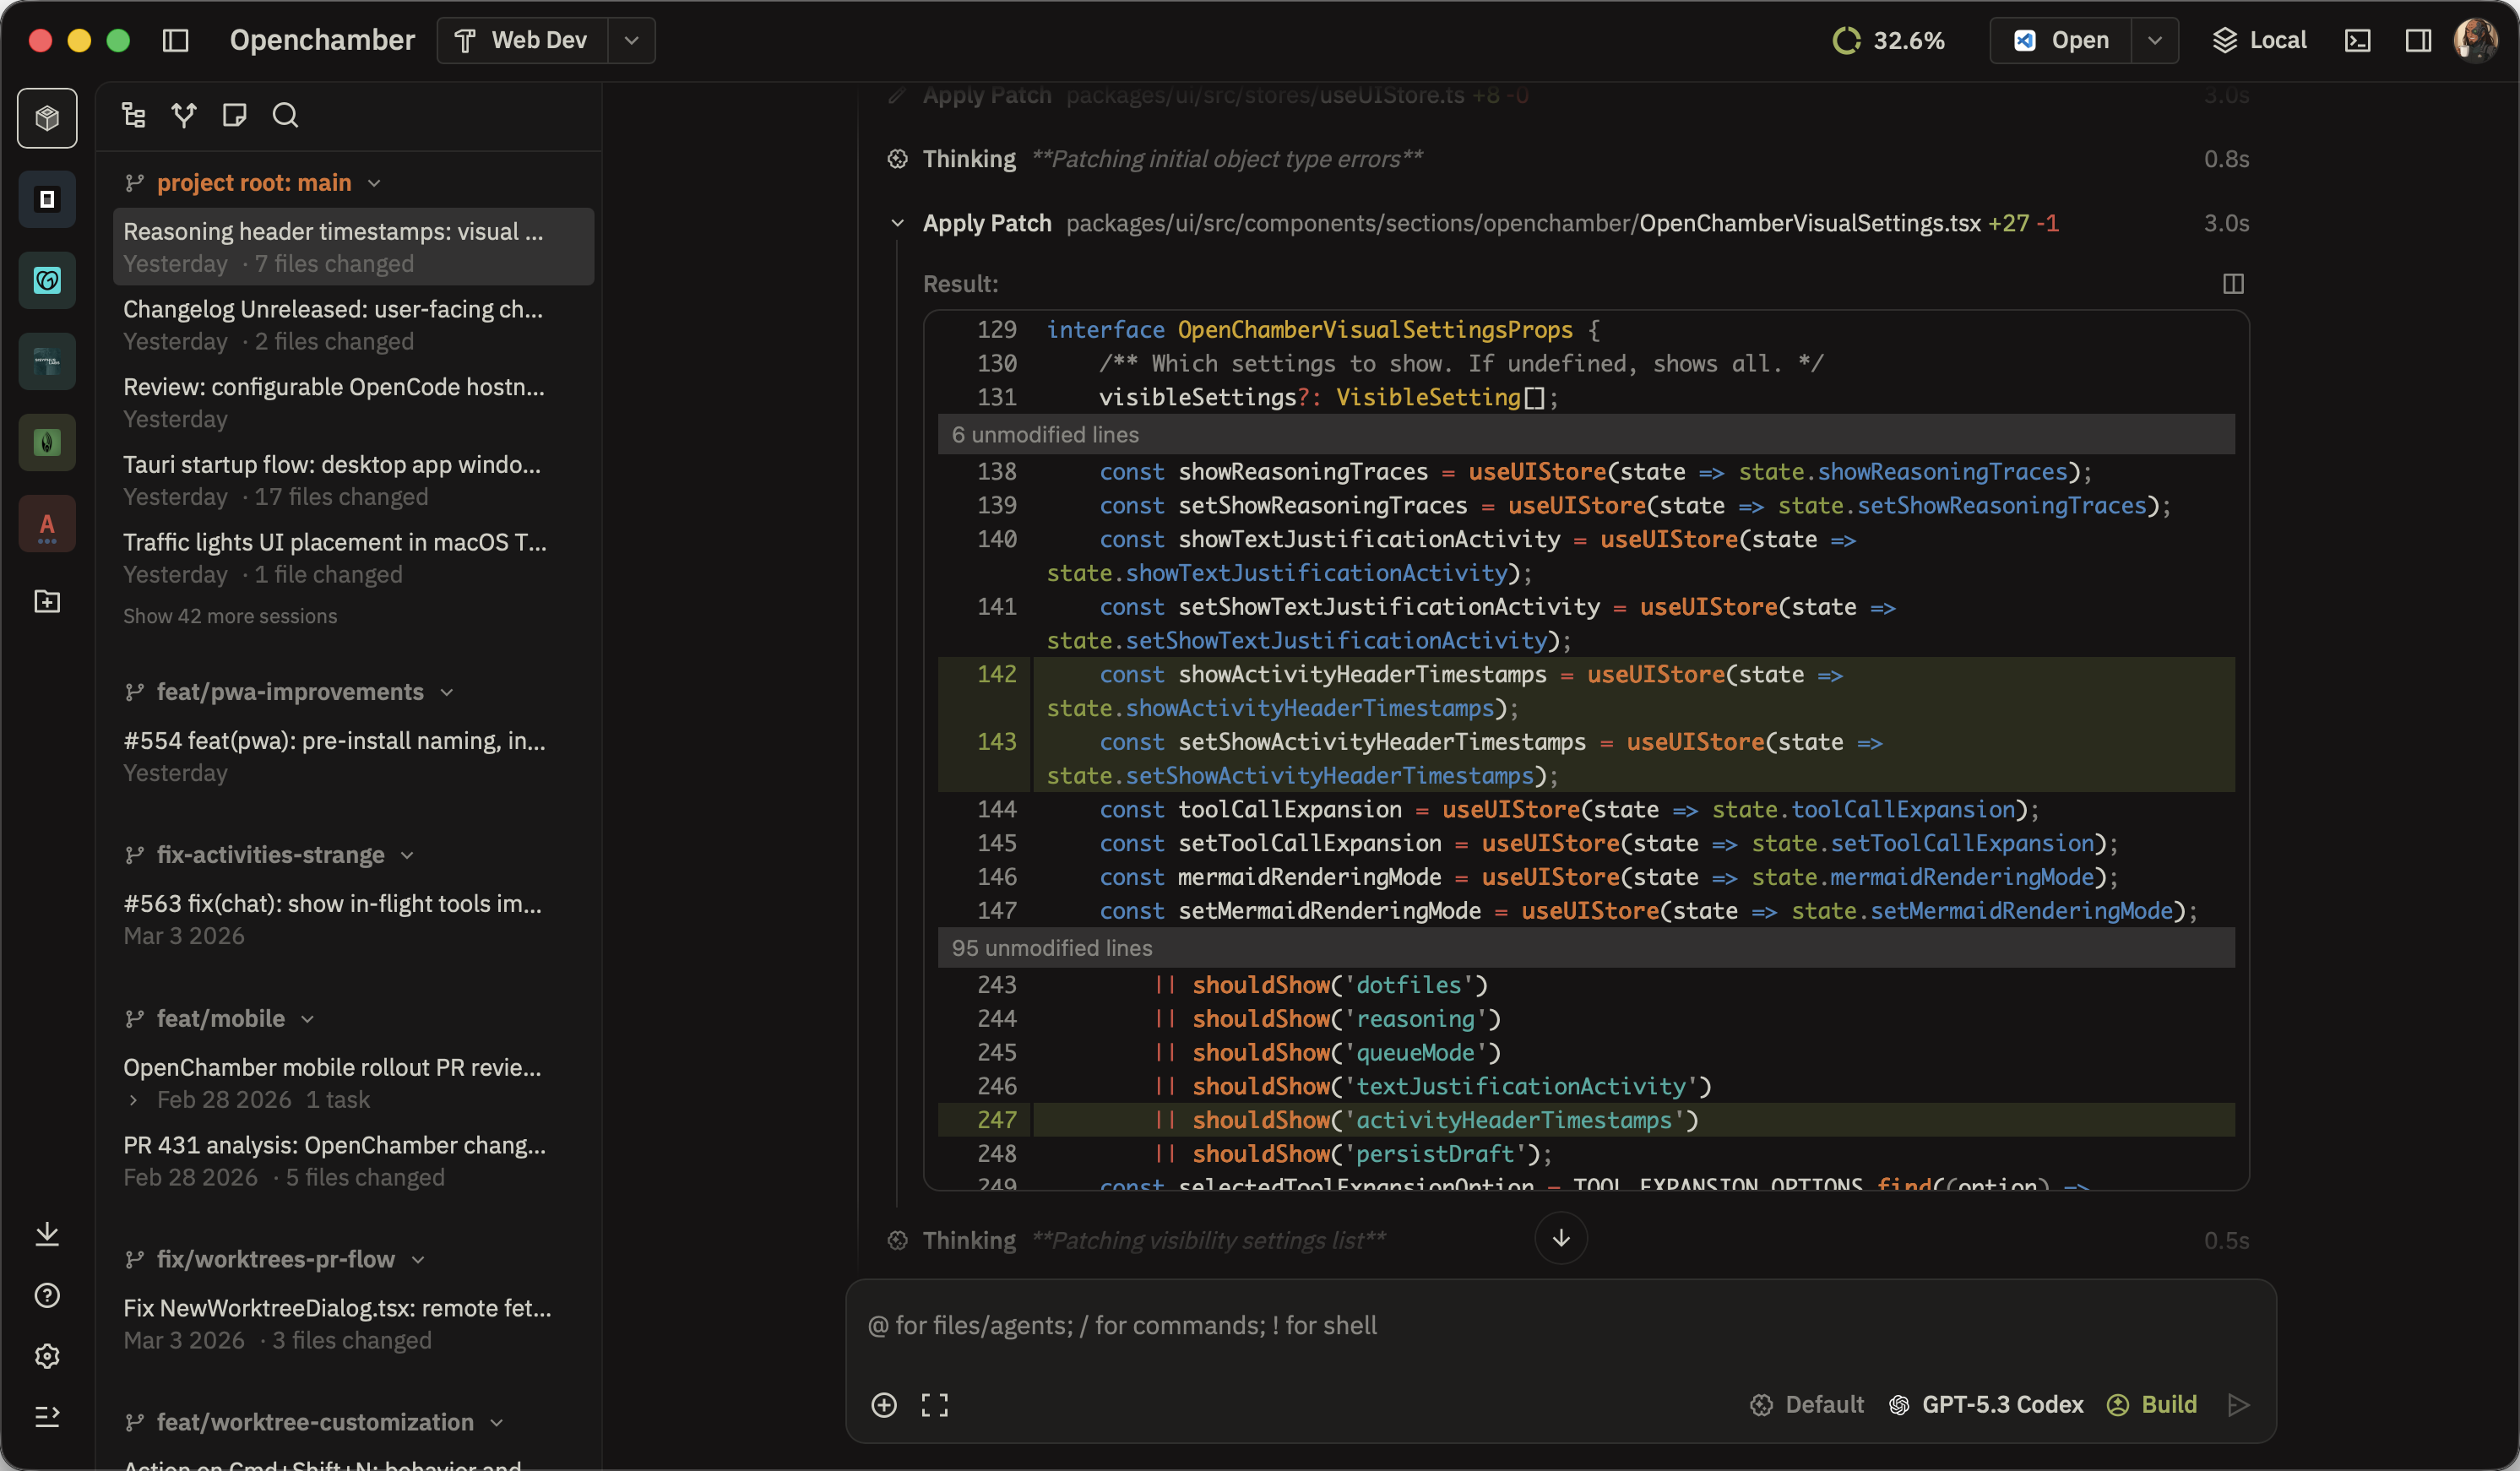2520x1471 pixels.
Task: Open the Default thinking variant selector
Action: pos(1808,1405)
